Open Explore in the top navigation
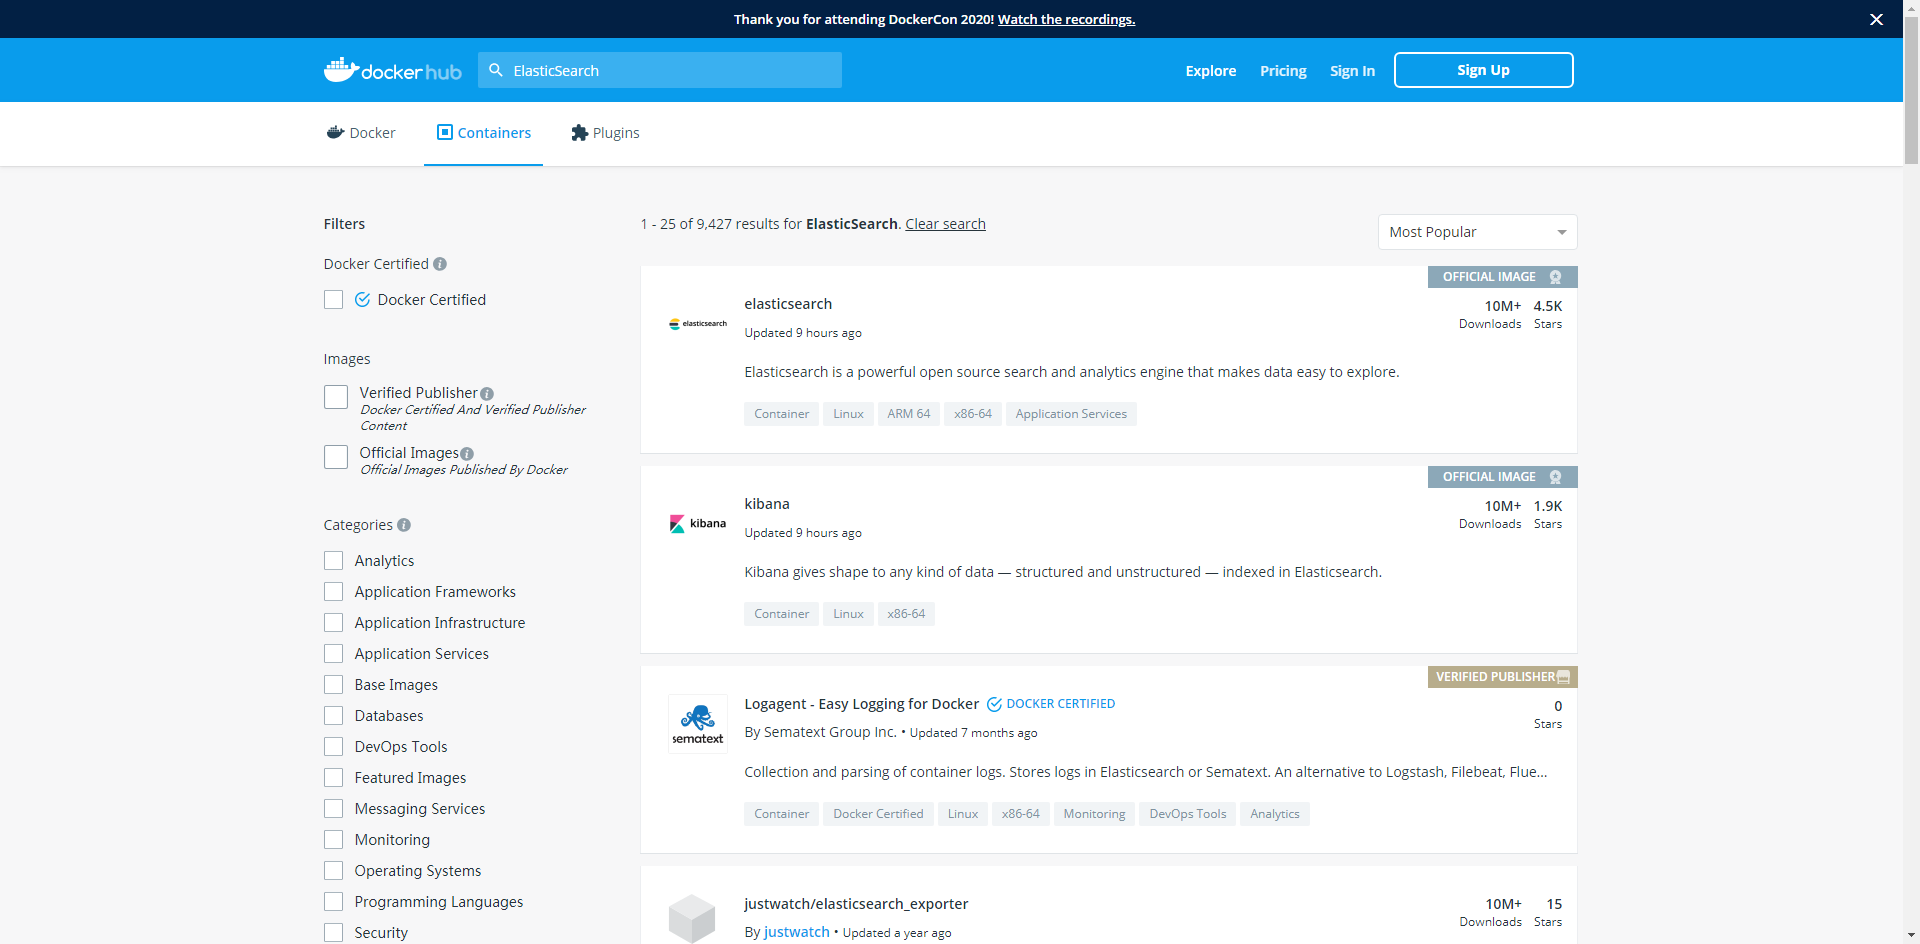1920x944 pixels. coord(1211,71)
